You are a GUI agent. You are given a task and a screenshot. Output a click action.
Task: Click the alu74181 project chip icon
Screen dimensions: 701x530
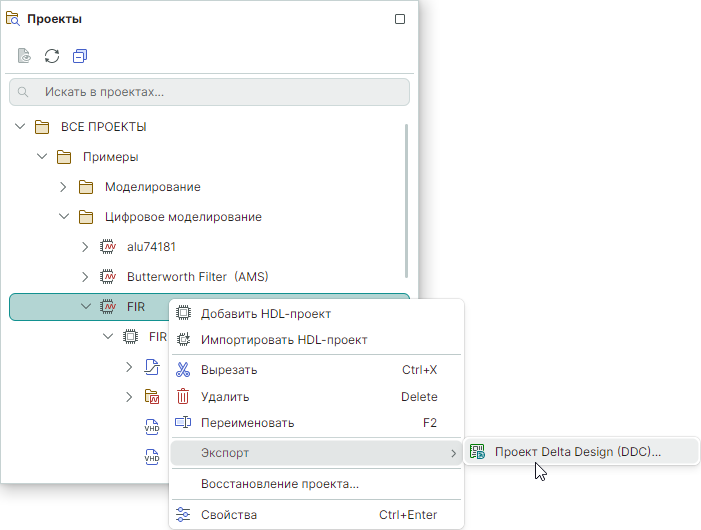pos(109,247)
